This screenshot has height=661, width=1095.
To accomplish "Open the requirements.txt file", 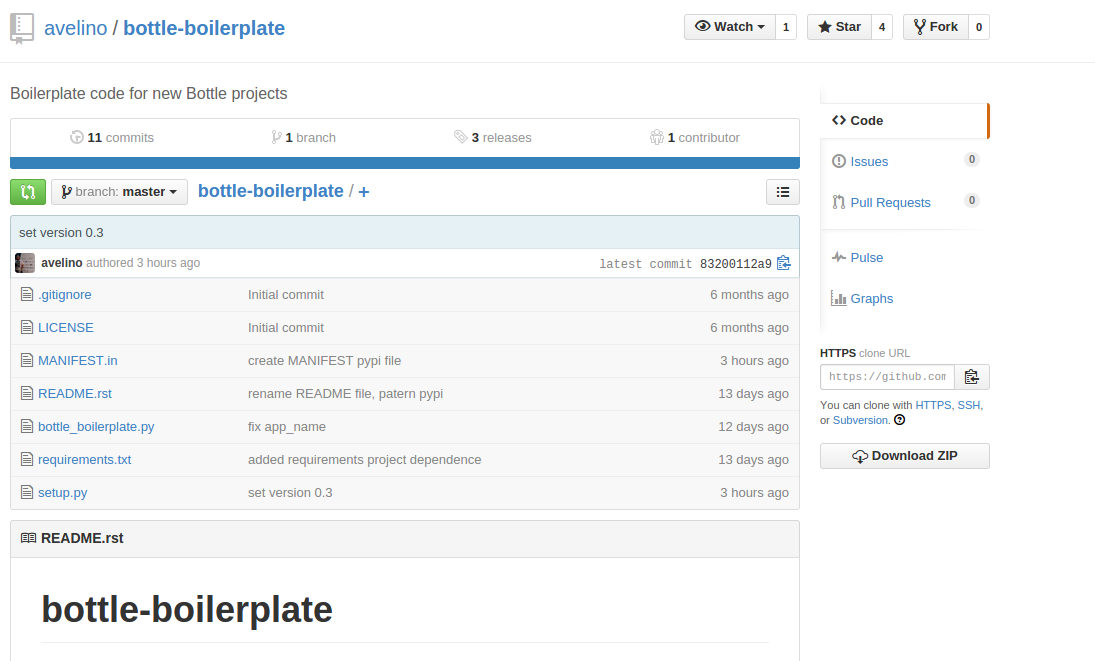I will click(84, 459).
